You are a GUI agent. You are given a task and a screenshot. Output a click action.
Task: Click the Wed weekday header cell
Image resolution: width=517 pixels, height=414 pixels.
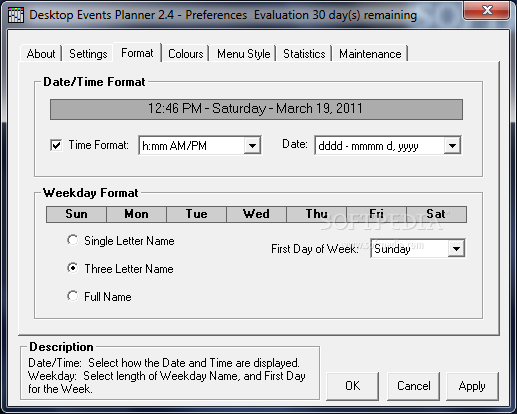tap(256, 214)
